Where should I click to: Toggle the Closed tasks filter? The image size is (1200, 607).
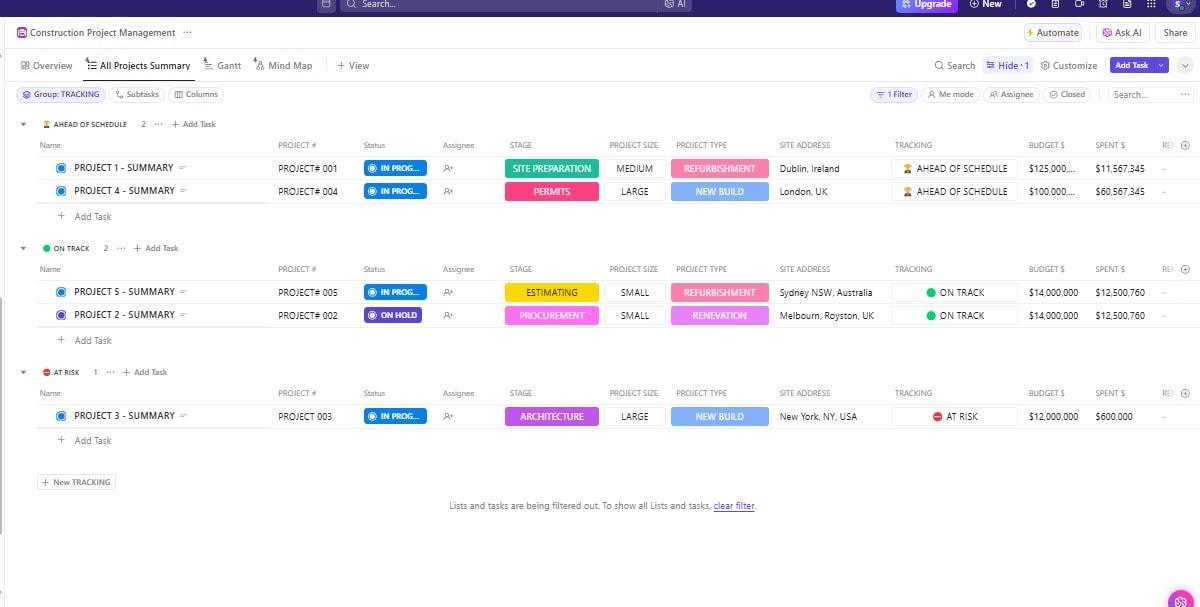(1067, 95)
